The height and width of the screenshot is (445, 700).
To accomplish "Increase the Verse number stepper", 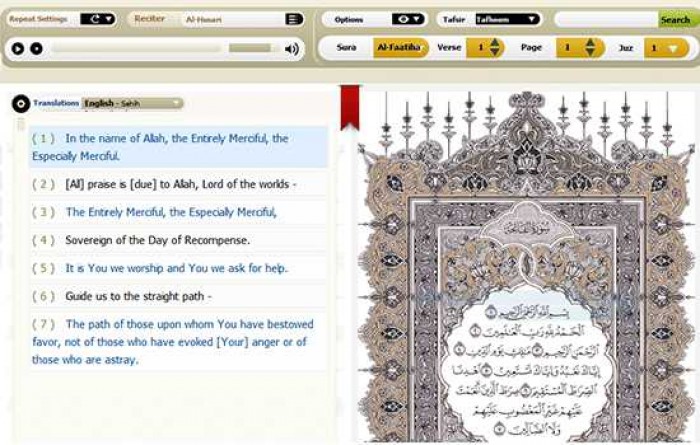I will click(495, 43).
